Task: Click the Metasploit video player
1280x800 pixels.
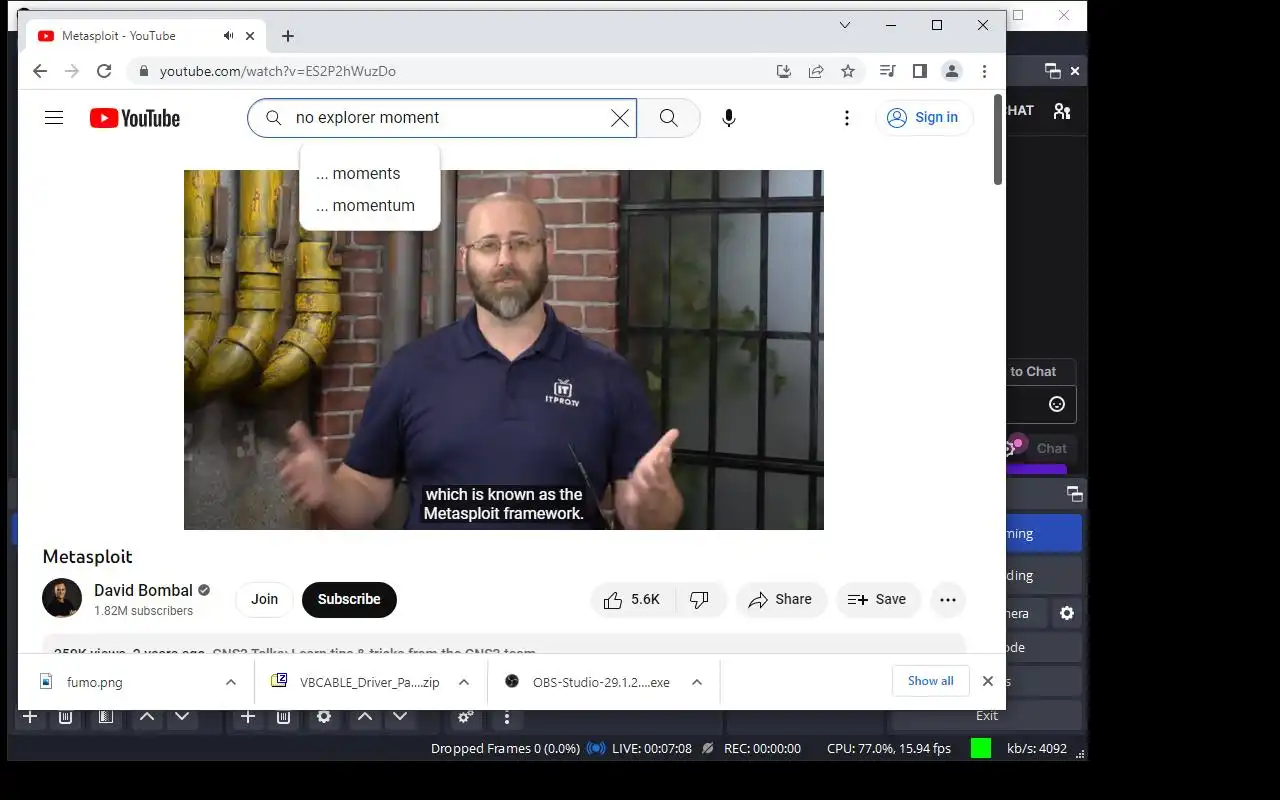Action: (504, 350)
